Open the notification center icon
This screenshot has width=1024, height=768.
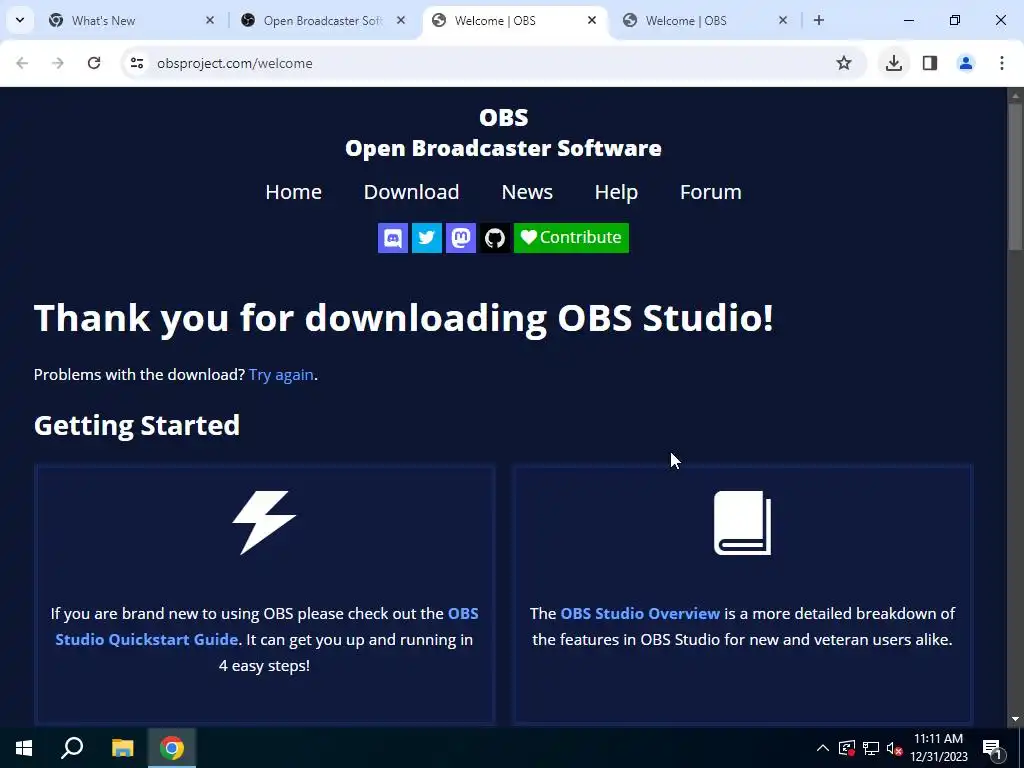(992, 748)
